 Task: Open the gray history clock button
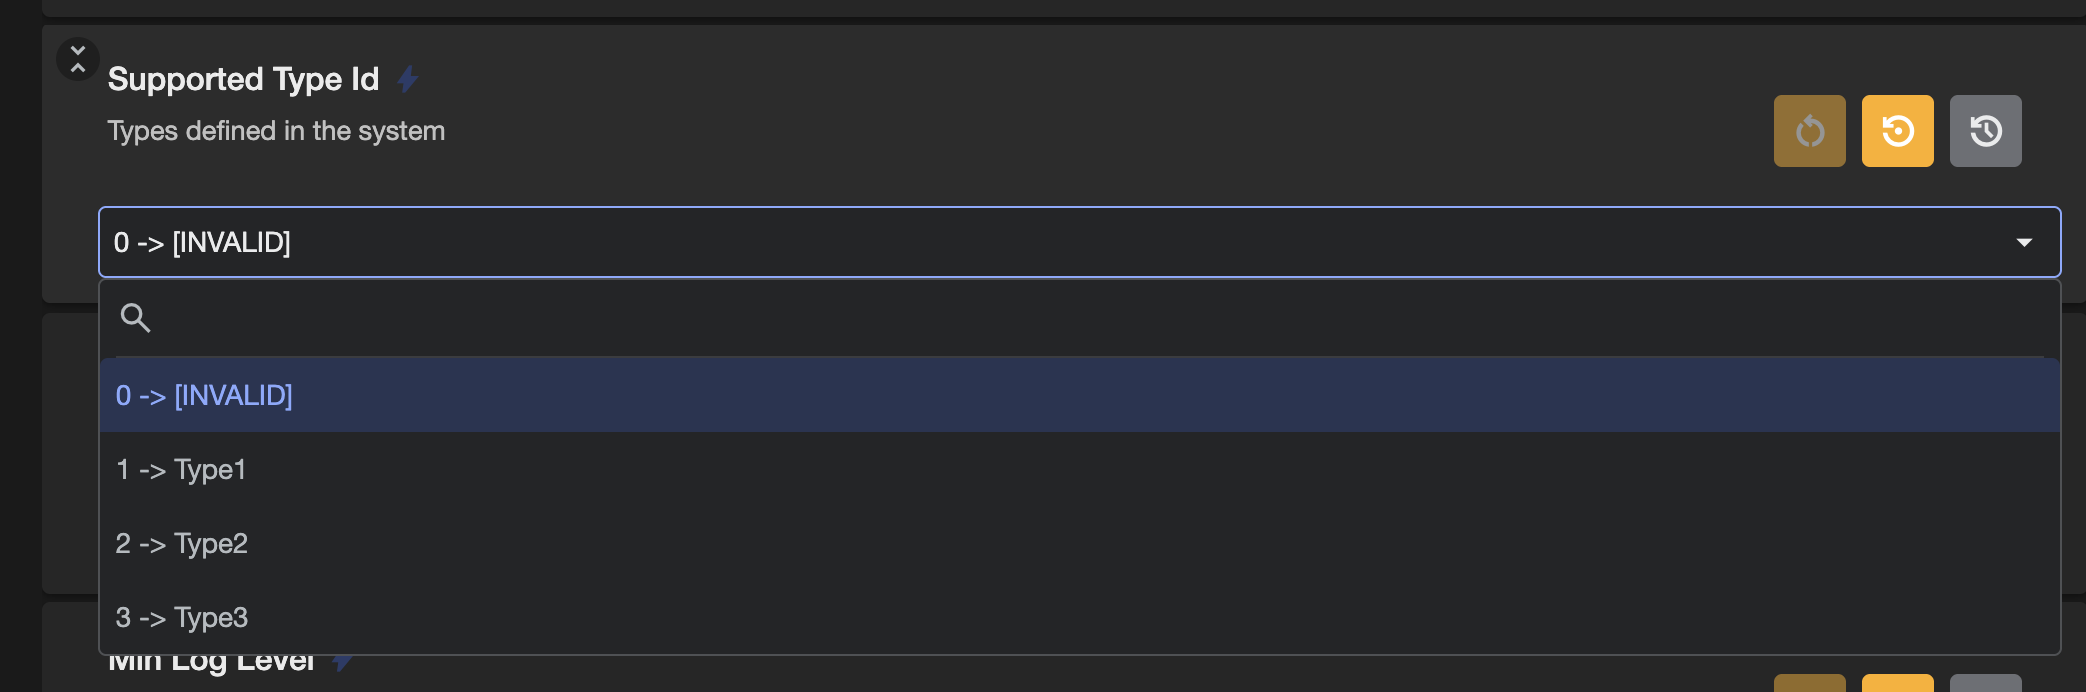(x=1985, y=131)
